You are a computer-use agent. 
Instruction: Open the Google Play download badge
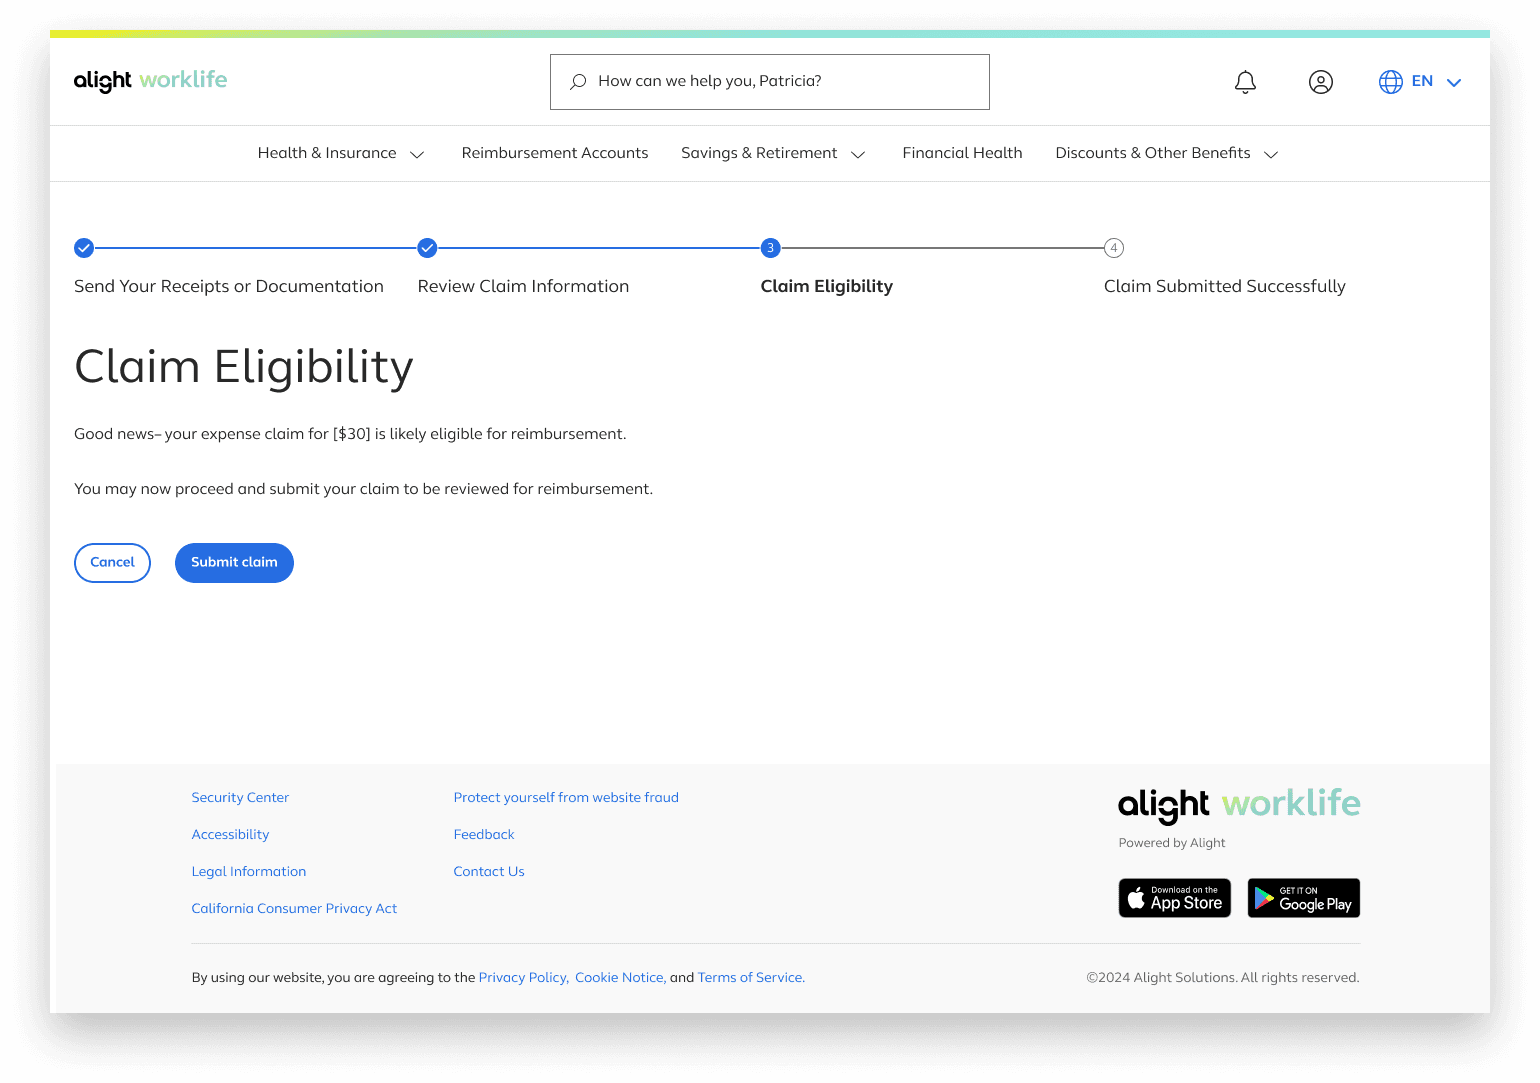pyautogui.click(x=1304, y=898)
